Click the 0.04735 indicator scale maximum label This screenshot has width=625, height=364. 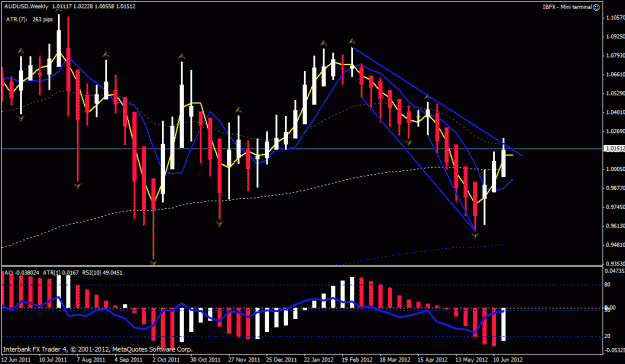click(614, 271)
